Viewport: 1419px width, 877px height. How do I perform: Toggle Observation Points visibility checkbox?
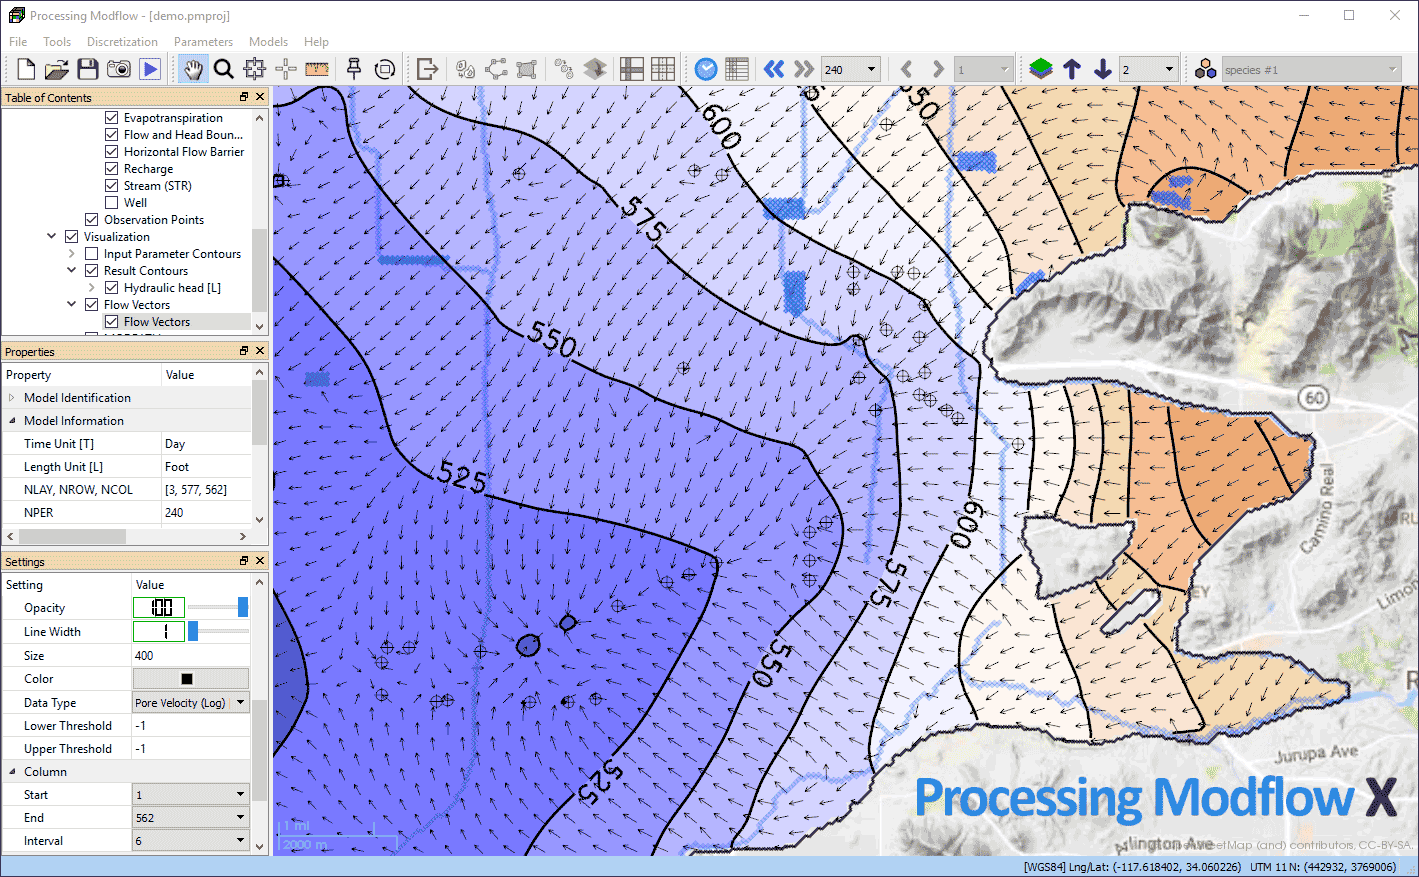pyautogui.click(x=92, y=220)
